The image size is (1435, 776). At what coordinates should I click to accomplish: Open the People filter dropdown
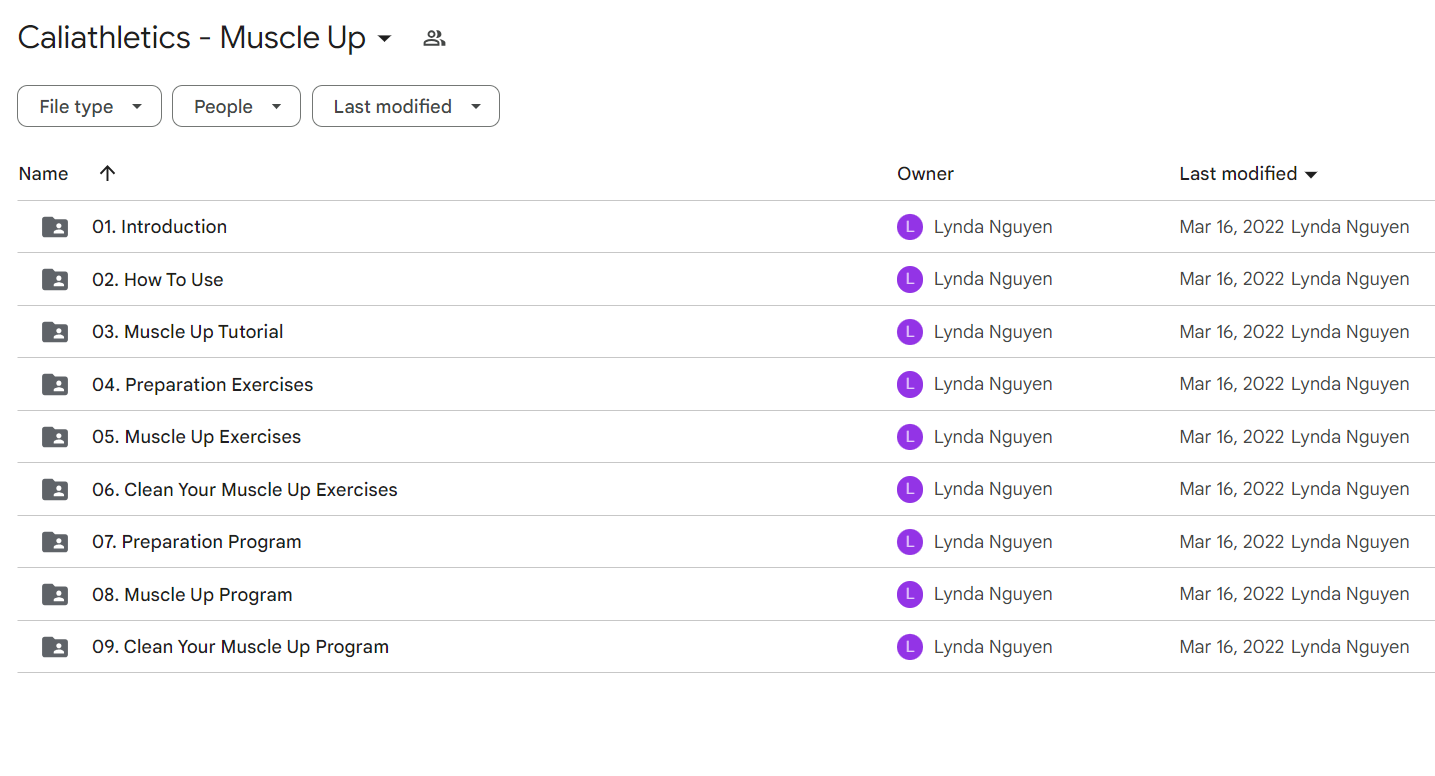coord(236,106)
